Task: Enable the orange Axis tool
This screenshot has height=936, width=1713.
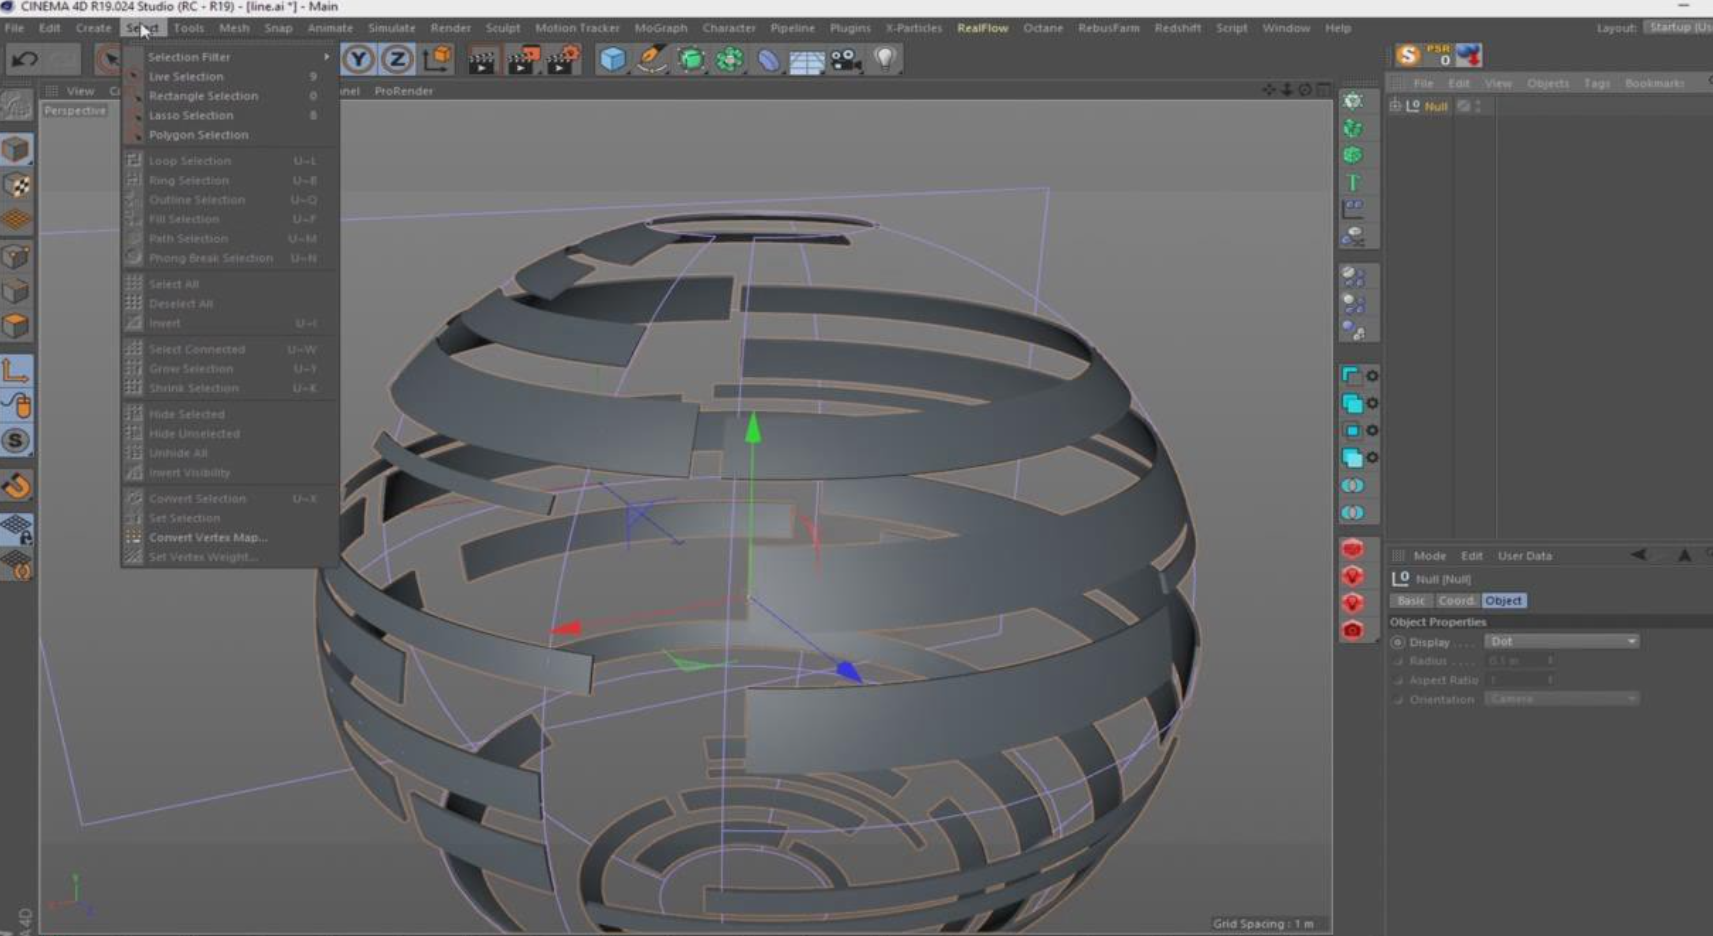Action: pyautogui.click(x=16, y=372)
